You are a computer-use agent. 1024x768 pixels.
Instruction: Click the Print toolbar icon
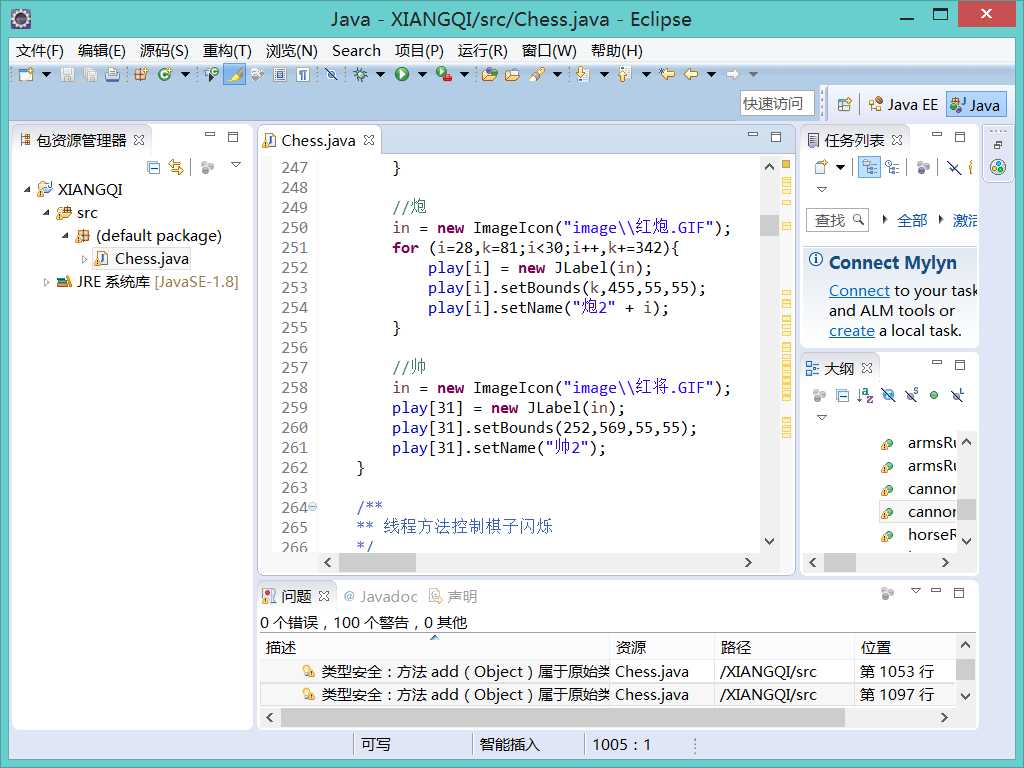tap(112, 74)
